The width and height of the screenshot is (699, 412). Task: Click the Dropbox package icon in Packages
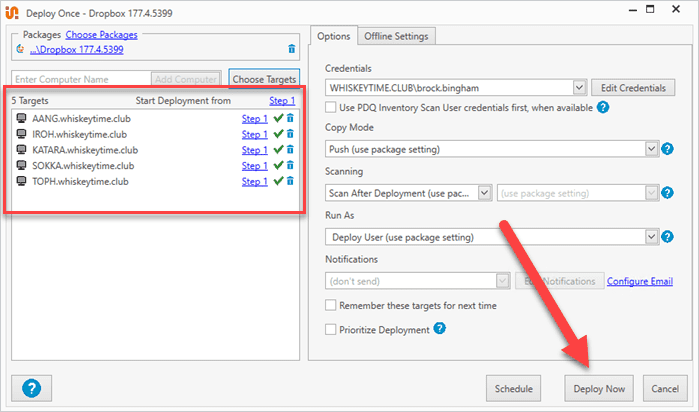pos(20,49)
